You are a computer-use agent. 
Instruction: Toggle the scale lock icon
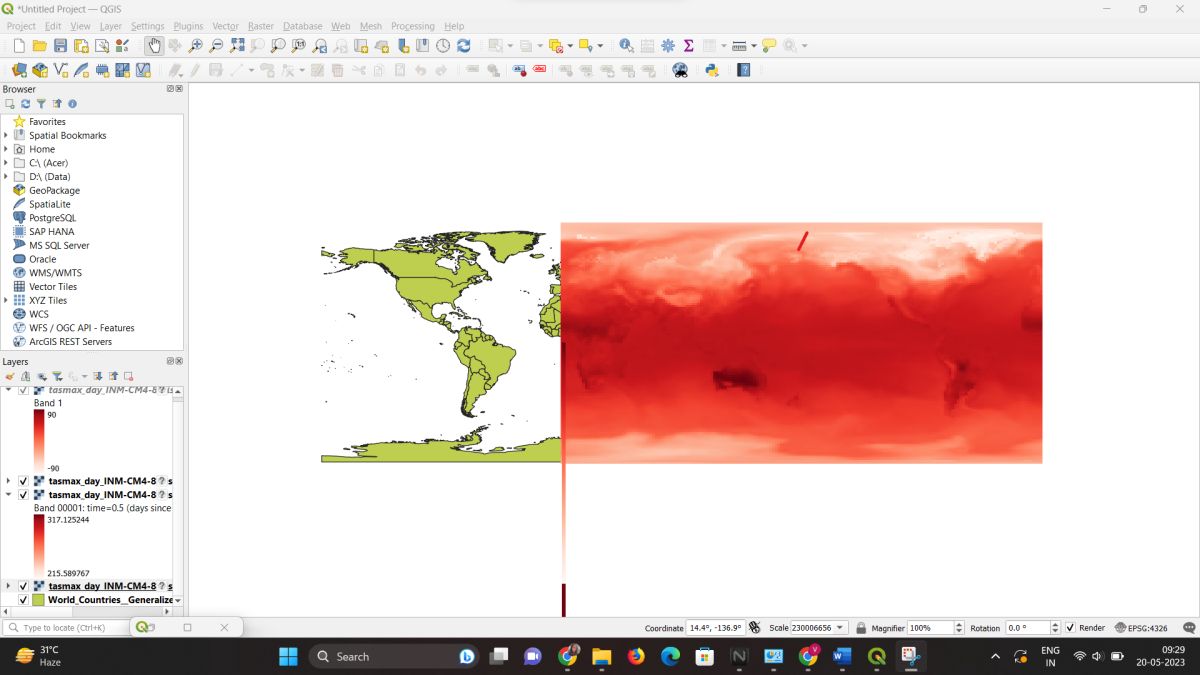[861, 628]
